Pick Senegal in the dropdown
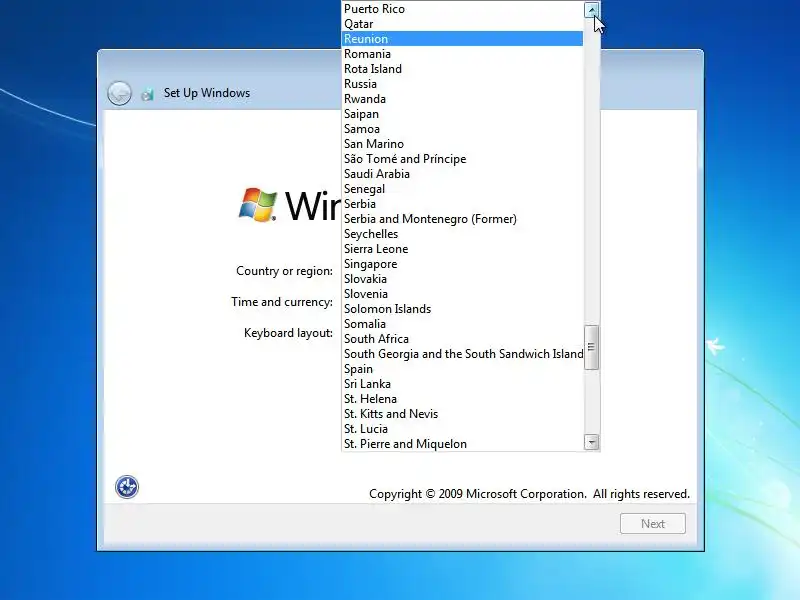 point(462,189)
